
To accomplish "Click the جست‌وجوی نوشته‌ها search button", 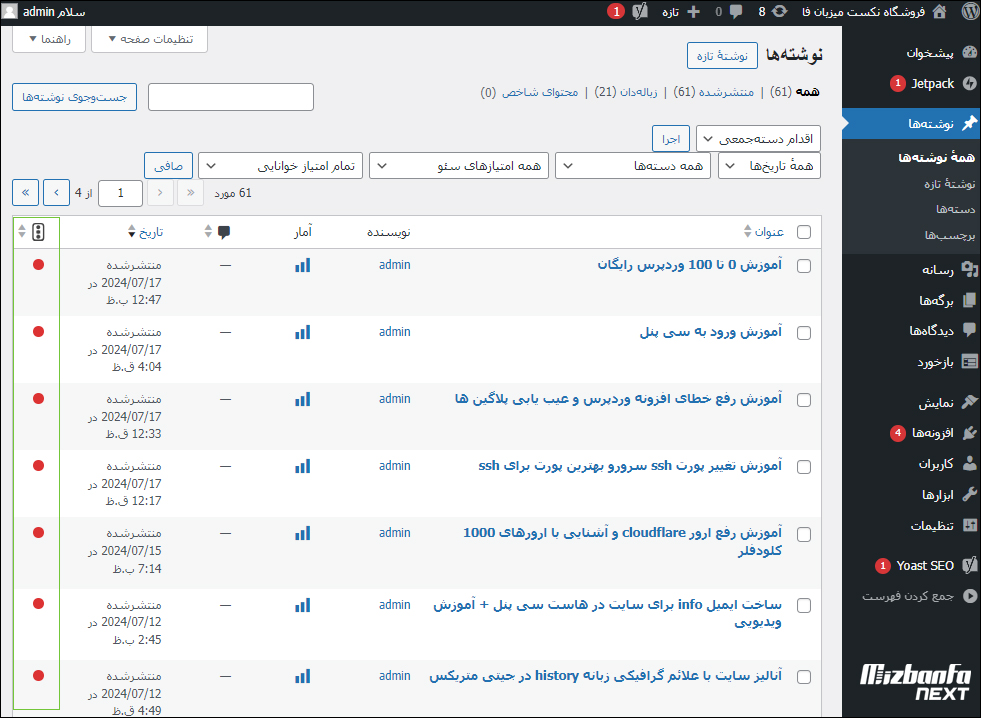I will (x=74, y=97).
